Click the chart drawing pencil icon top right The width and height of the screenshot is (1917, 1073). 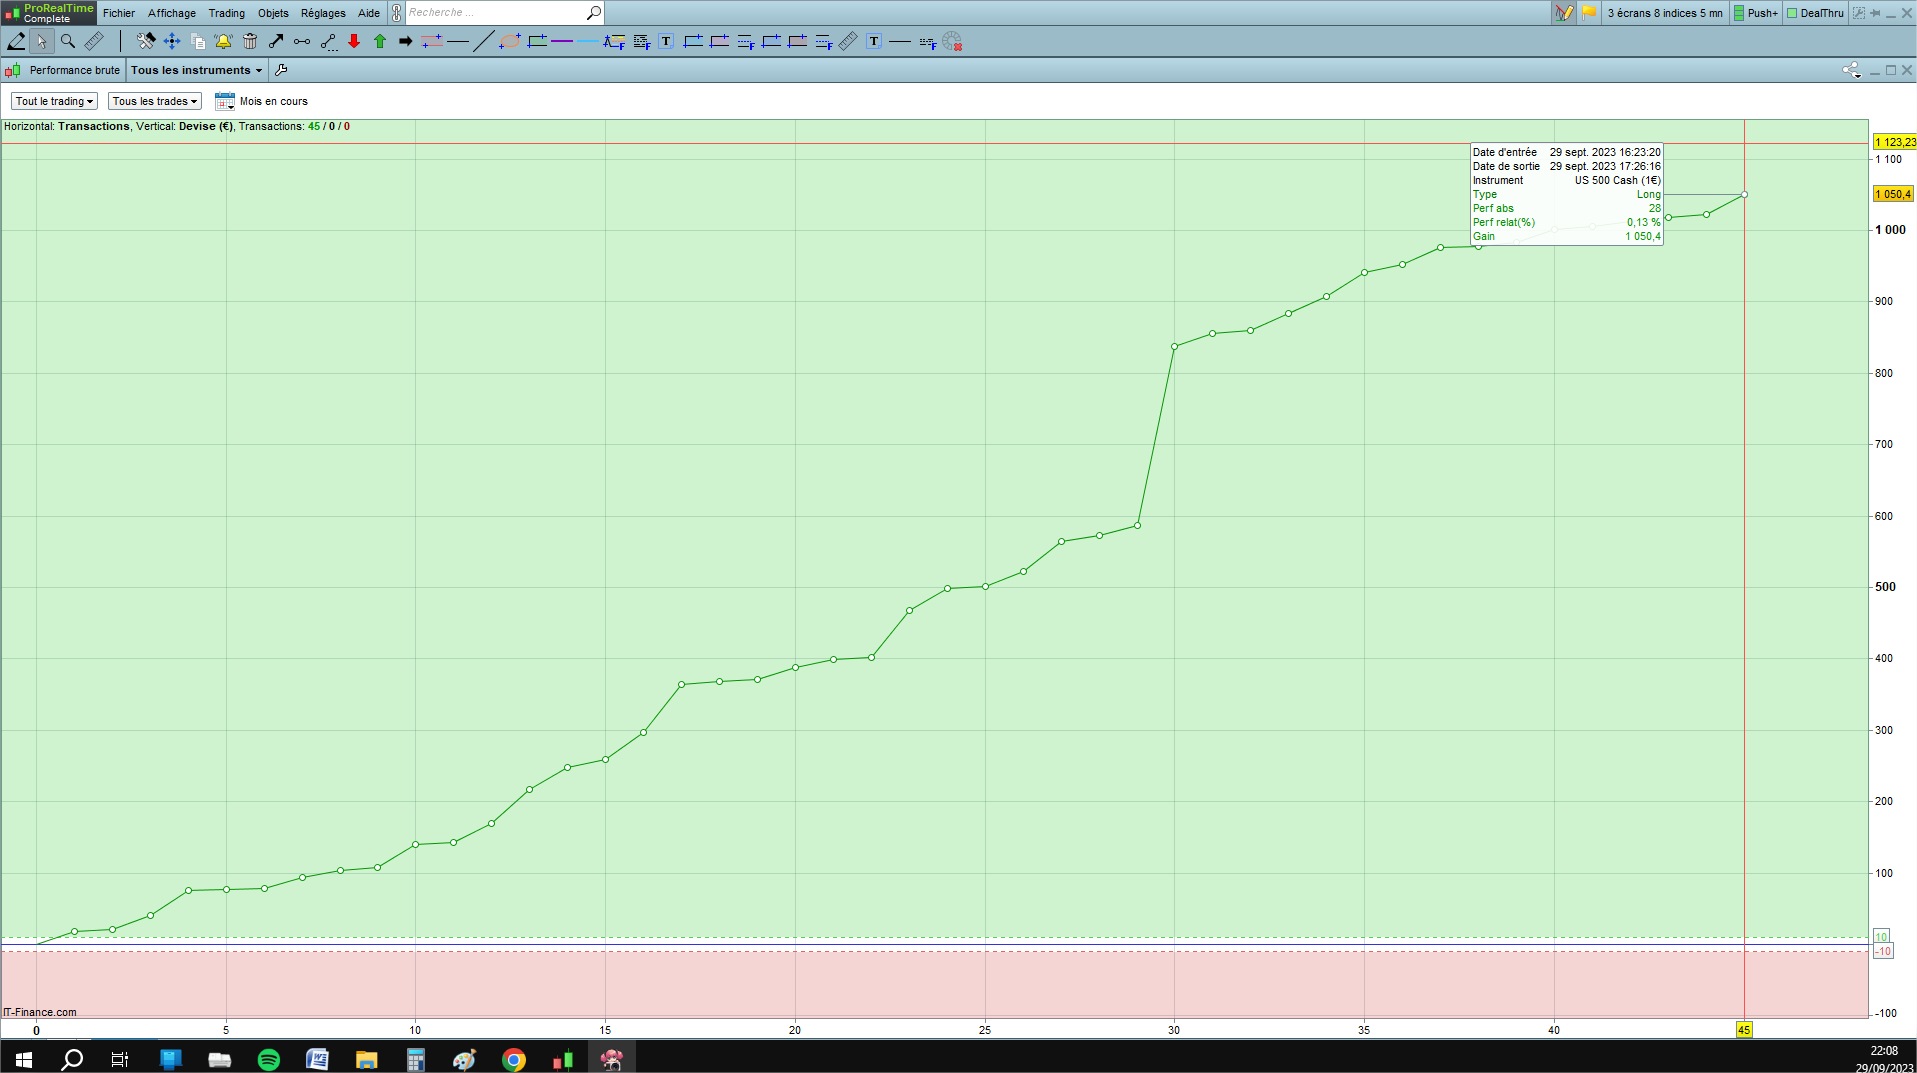click(x=1564, y=13)
